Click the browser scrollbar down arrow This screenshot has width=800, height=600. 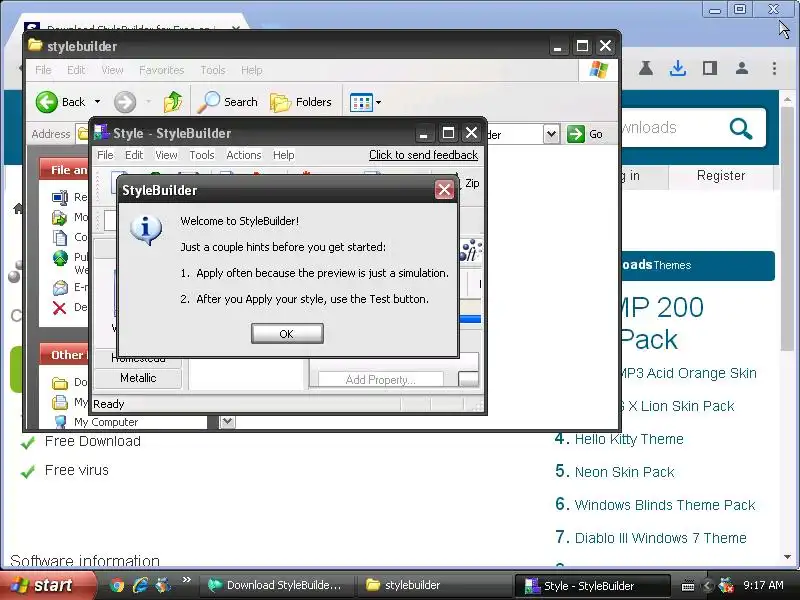click(x=787, y=557)
